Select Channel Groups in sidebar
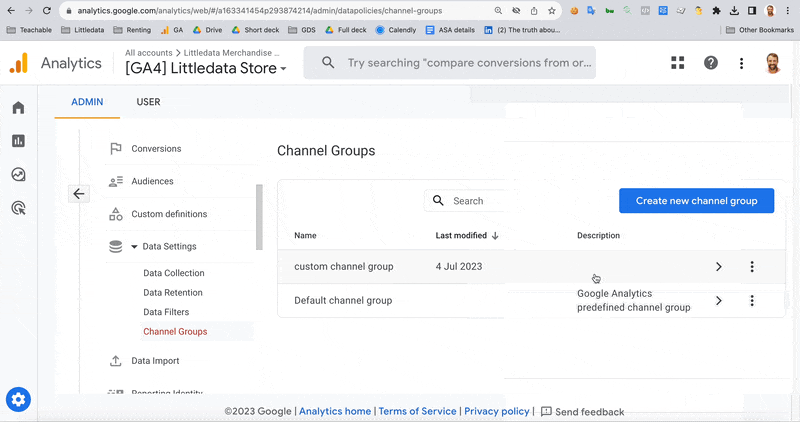Viewport: 800px width, 422px height. click(x=175, y=332)
